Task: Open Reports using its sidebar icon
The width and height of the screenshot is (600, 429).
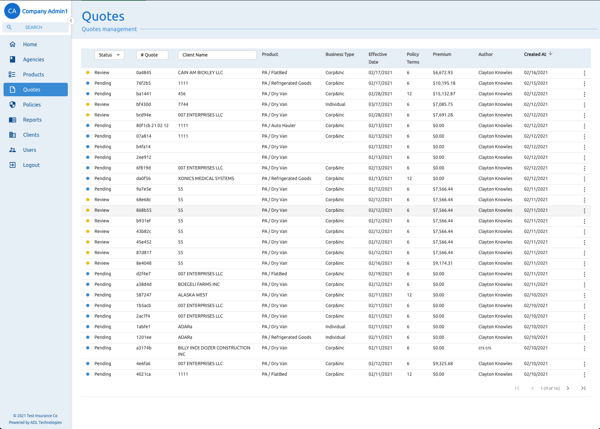Action: [x=13, y=120]
